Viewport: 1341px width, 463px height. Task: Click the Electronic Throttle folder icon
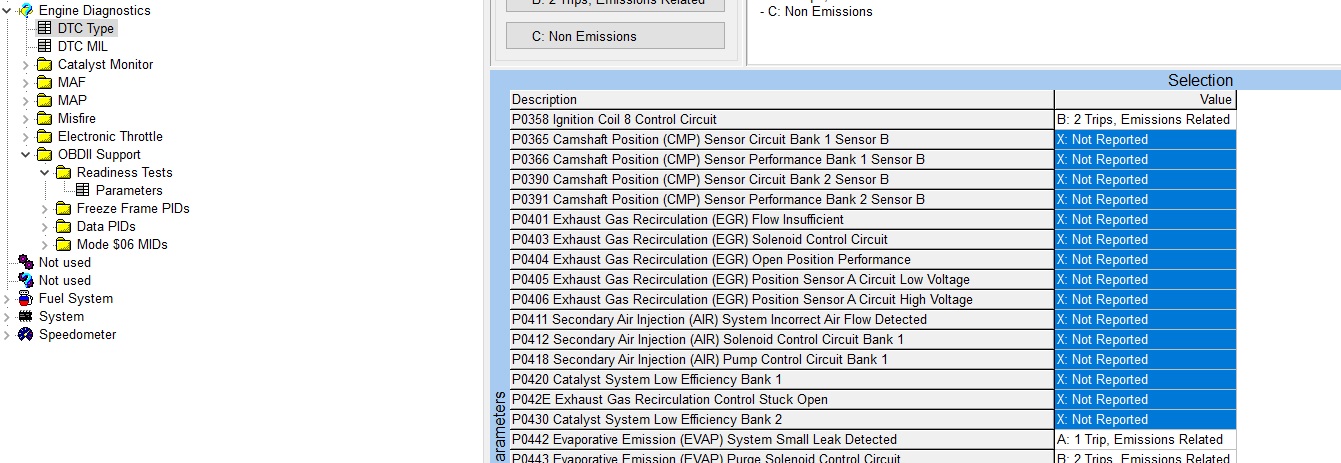pos(44,137)
